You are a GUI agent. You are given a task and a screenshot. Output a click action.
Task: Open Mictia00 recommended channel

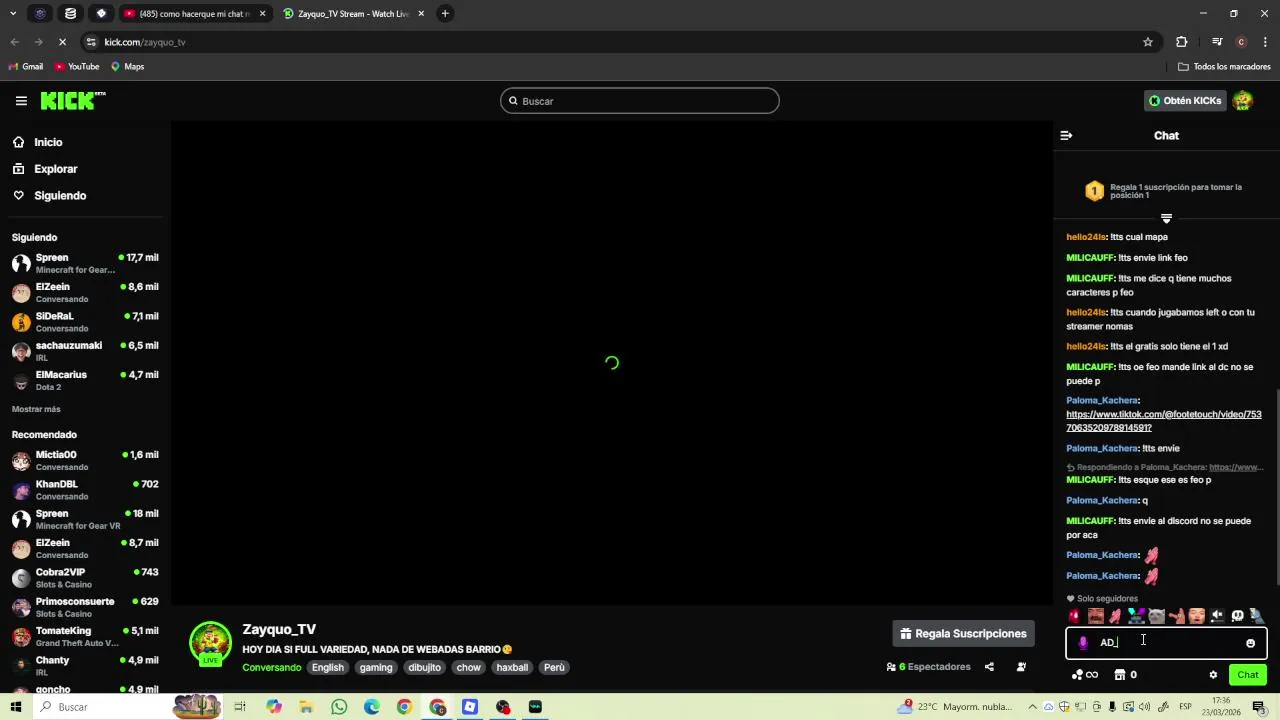click(85, 460)
